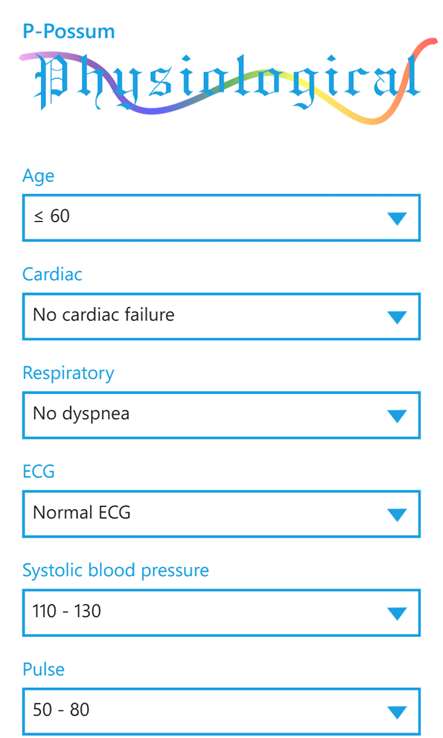Click the Age dropdown arrow icon
The image size is (443, 738).
tap(397, 218)
